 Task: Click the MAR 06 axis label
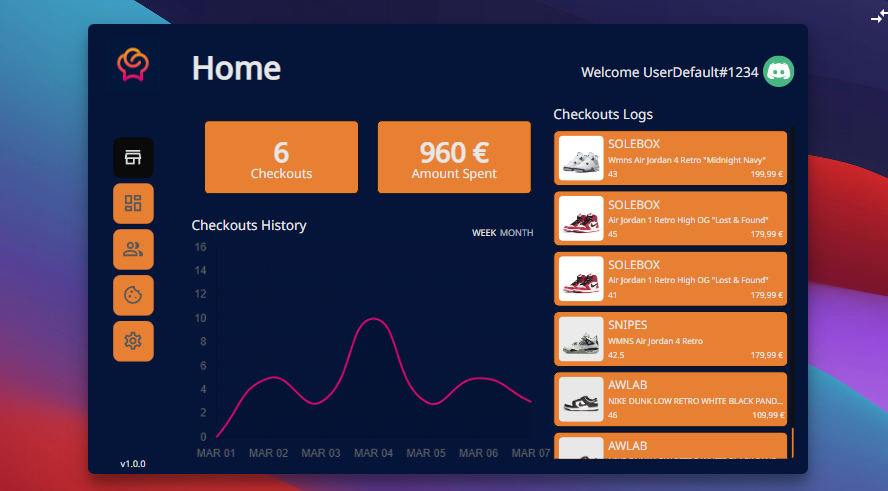tap(479, 453)
